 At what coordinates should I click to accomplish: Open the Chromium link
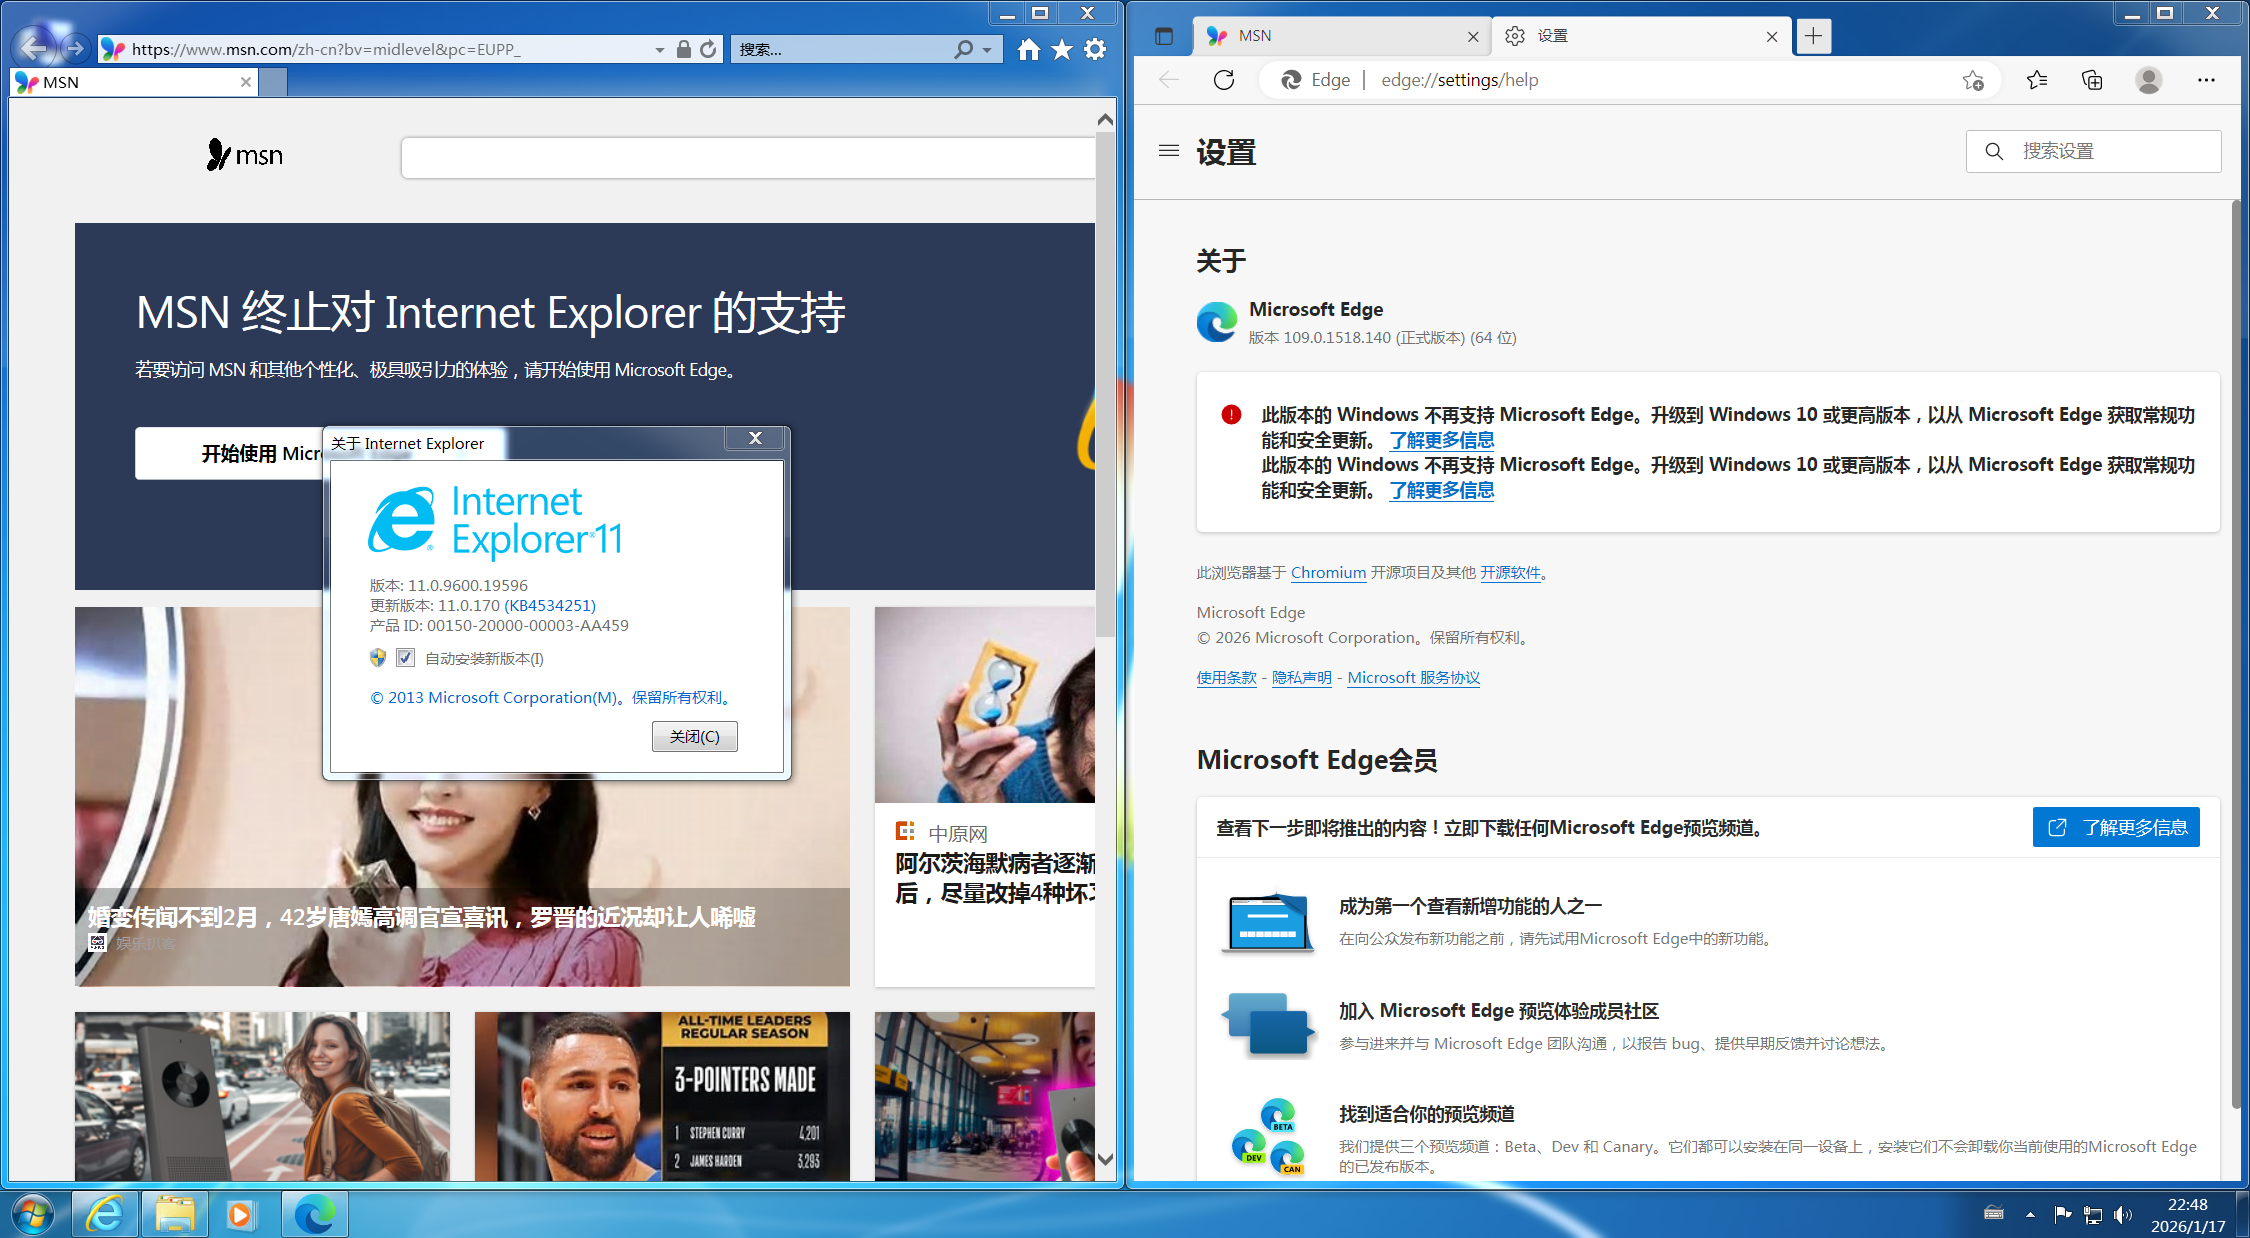1328,572
